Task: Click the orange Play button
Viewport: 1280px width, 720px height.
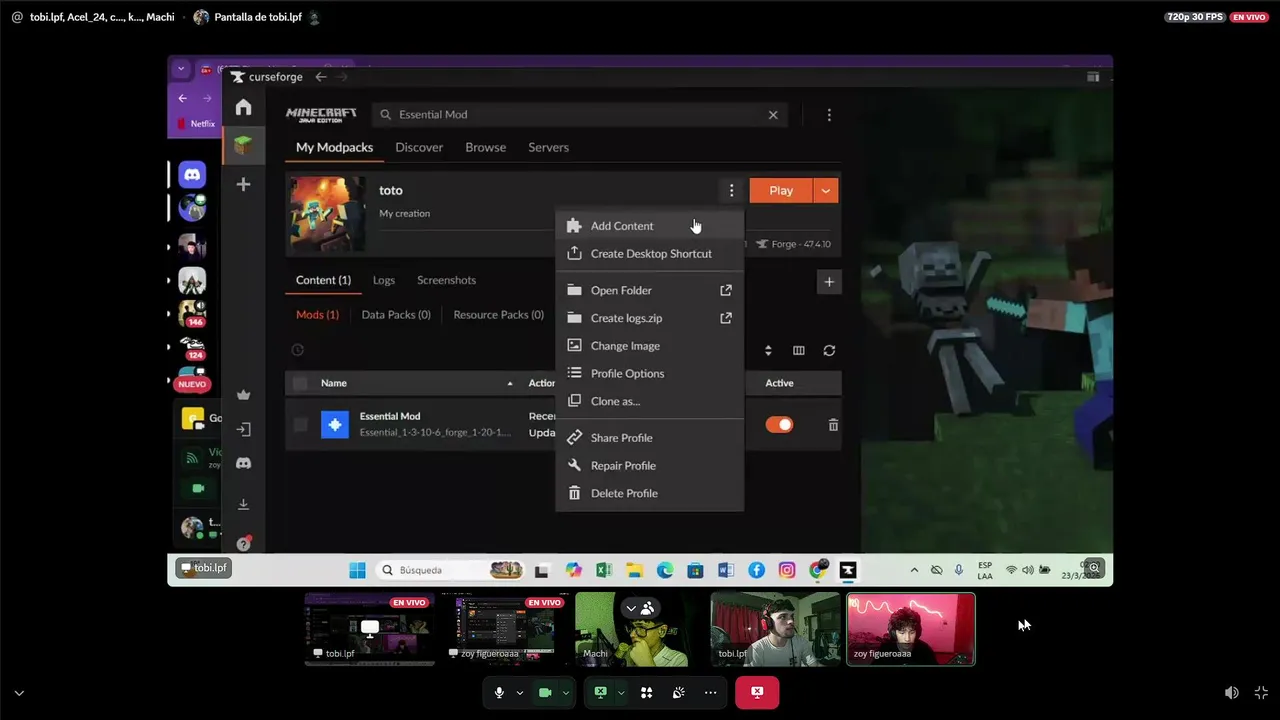Action: coord(781,191)
